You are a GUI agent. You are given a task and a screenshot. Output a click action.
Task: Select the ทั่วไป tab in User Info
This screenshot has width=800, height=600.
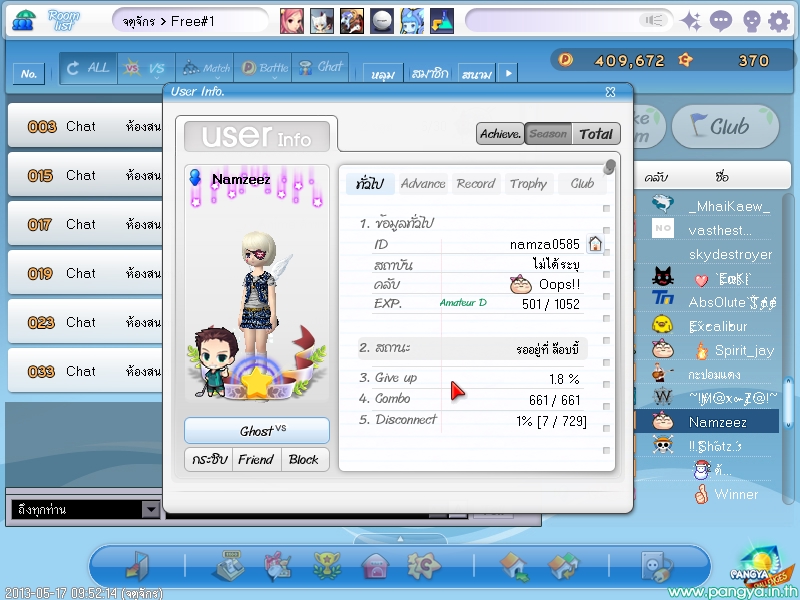coord(370,184)
